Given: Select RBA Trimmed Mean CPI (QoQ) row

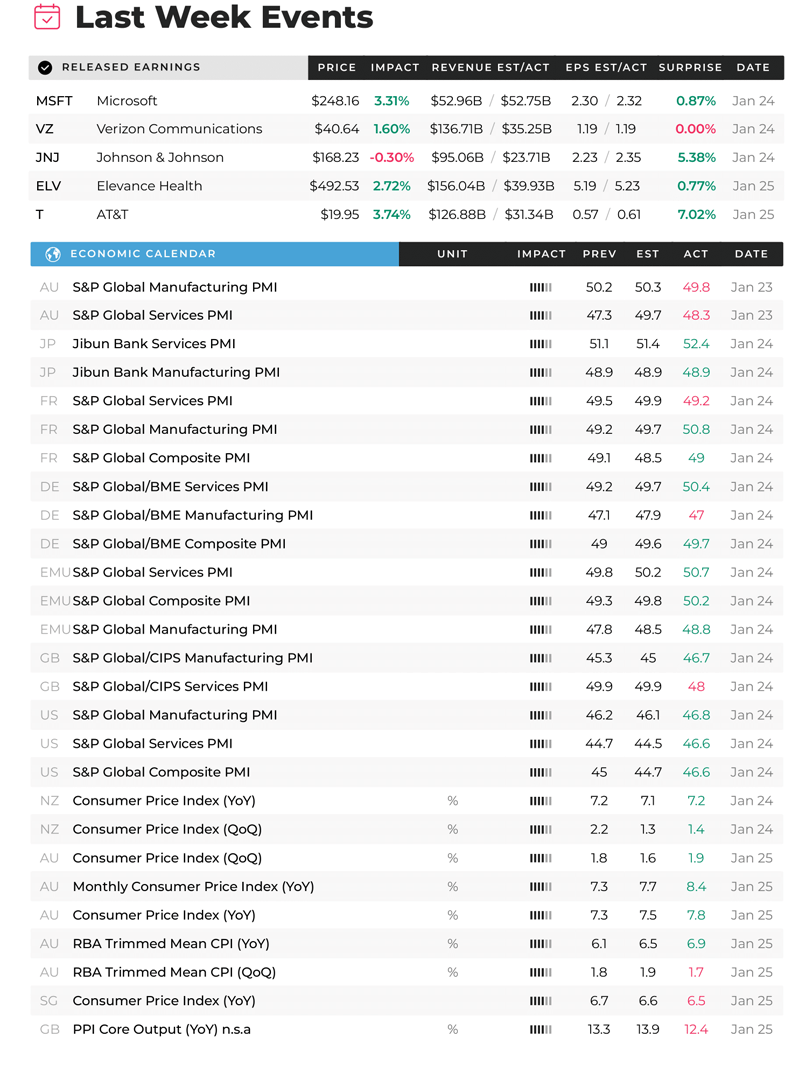Looking at the screenshot, I should click(406, 972).
